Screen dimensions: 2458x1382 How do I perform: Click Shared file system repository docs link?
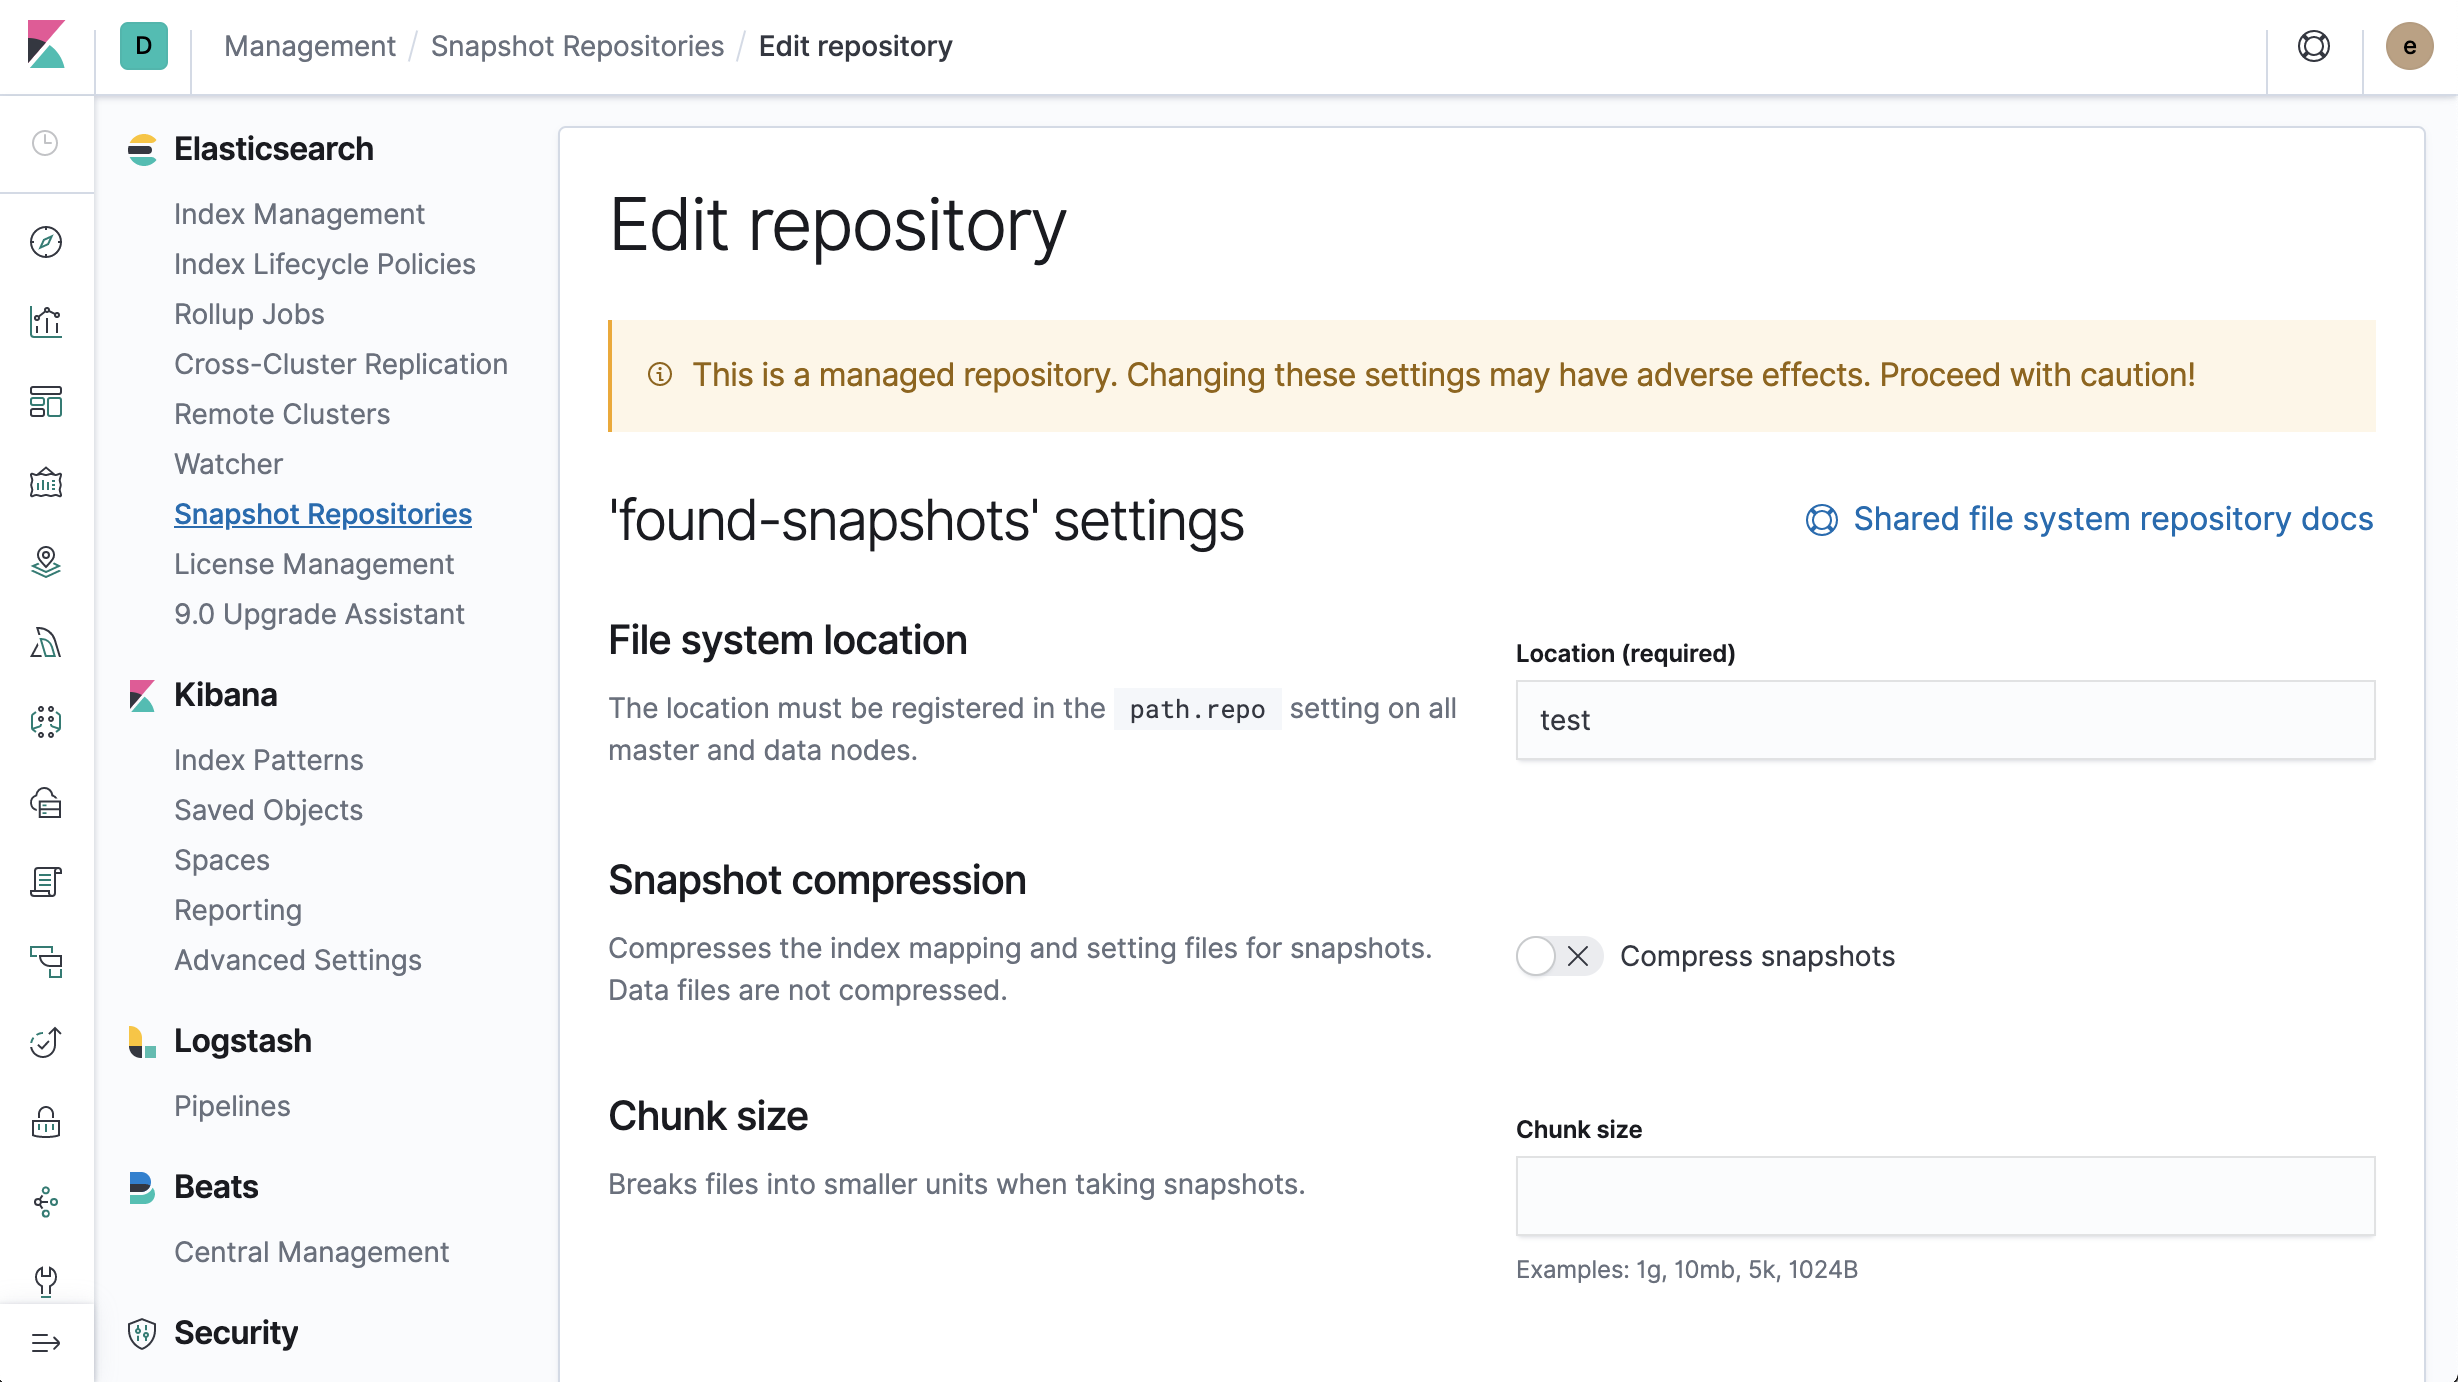(2088, 518)
